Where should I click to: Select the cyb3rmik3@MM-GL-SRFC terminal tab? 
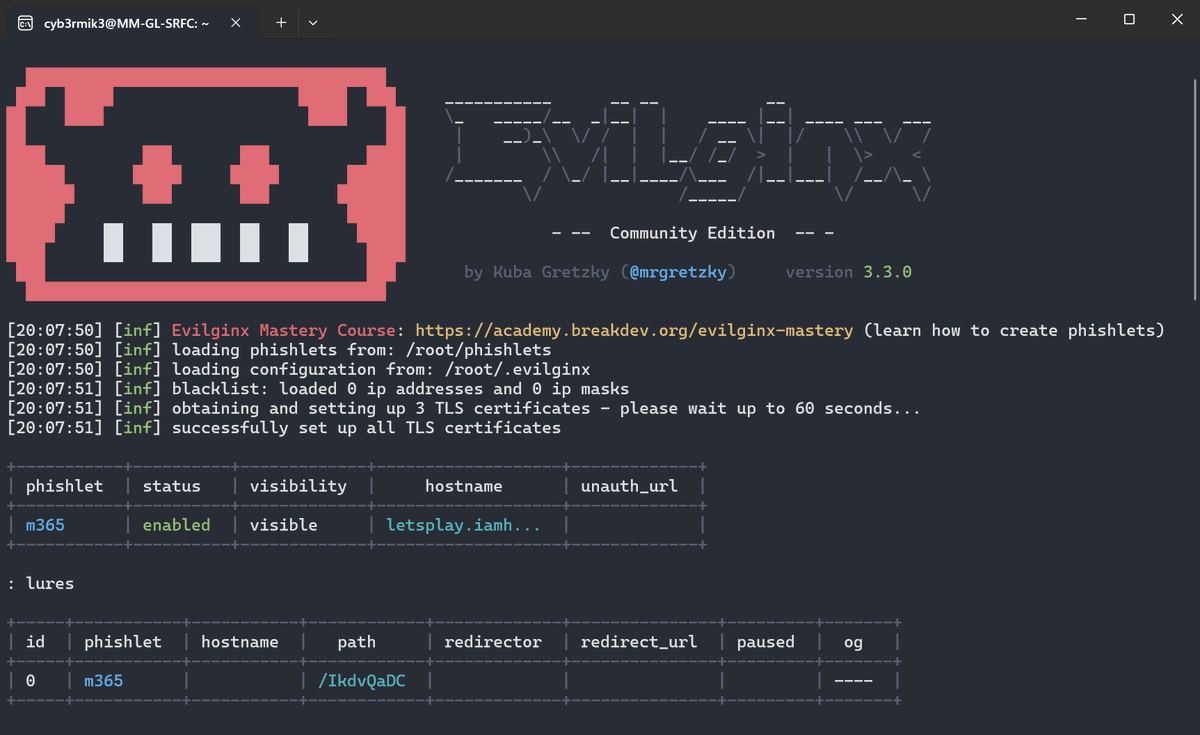[x=132, y=22]
